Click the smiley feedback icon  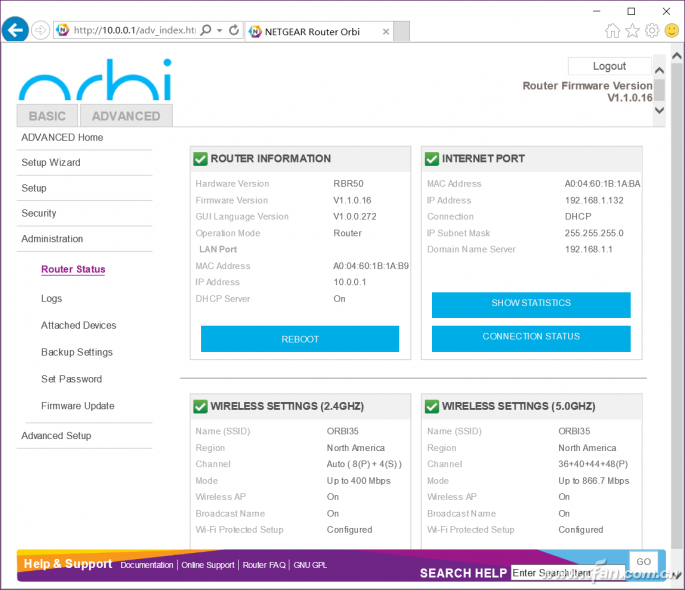click(672, 31)
